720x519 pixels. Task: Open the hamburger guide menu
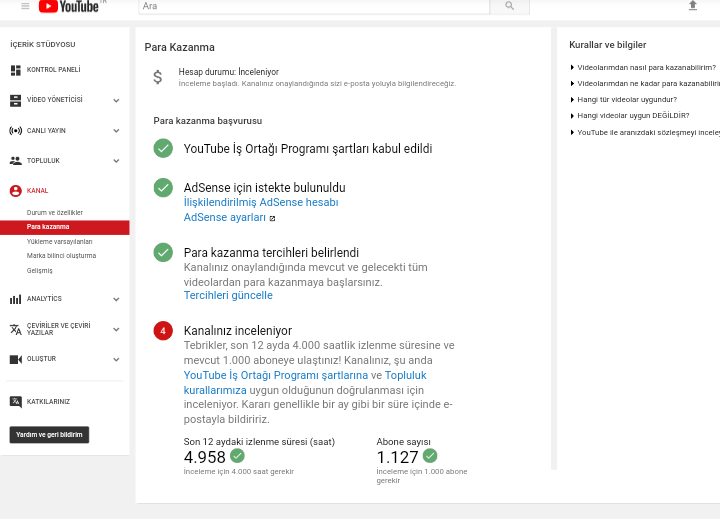pyautogui.click(x=25, y=6)
